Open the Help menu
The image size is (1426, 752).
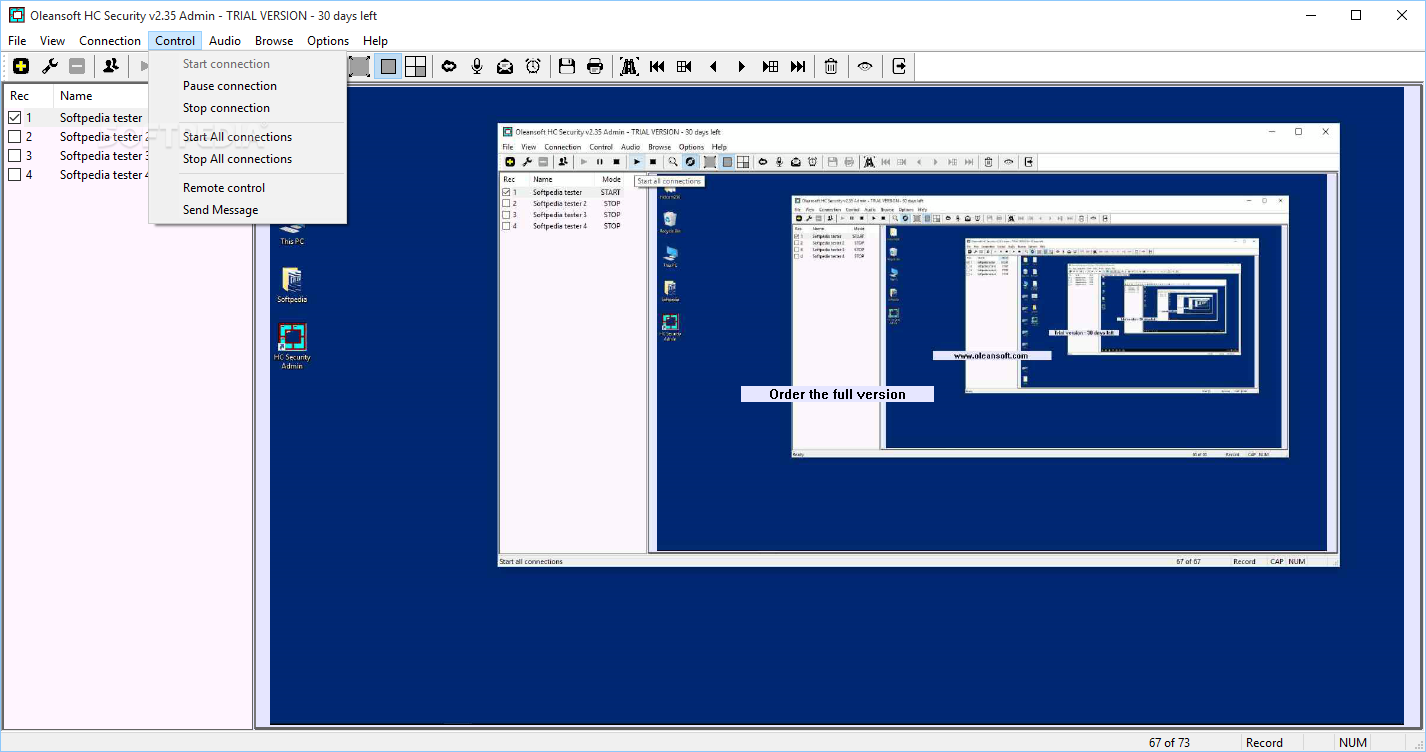375,41
